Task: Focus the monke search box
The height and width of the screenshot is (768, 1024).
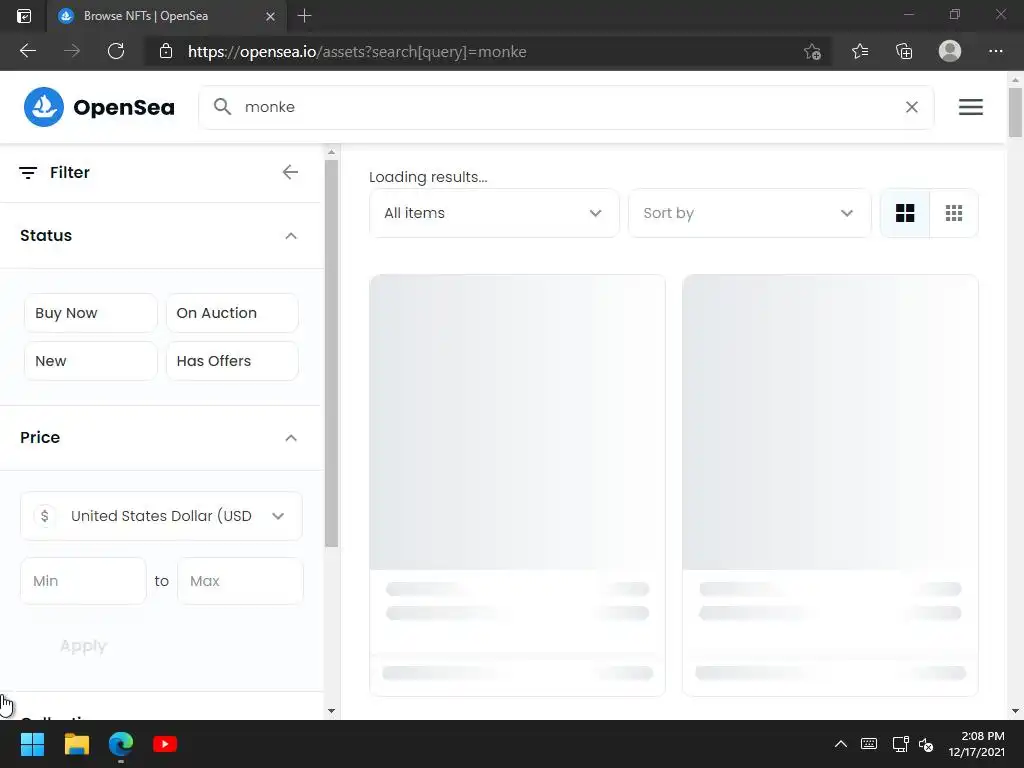Action: tap(566, 107)
